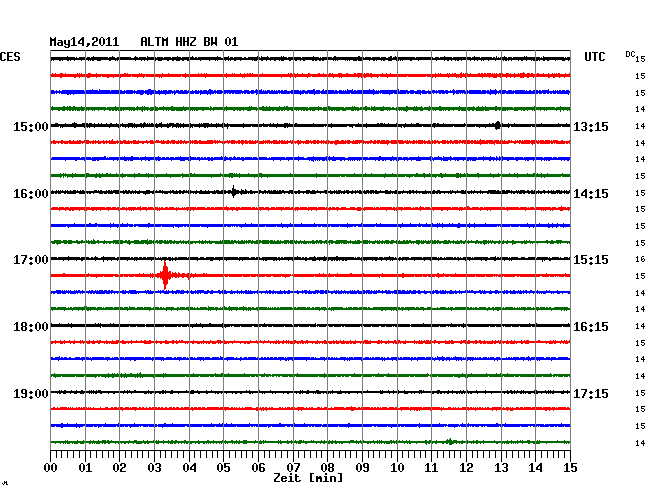
Task: Click the 13:15 UTC time label
Action: point(591,126)
